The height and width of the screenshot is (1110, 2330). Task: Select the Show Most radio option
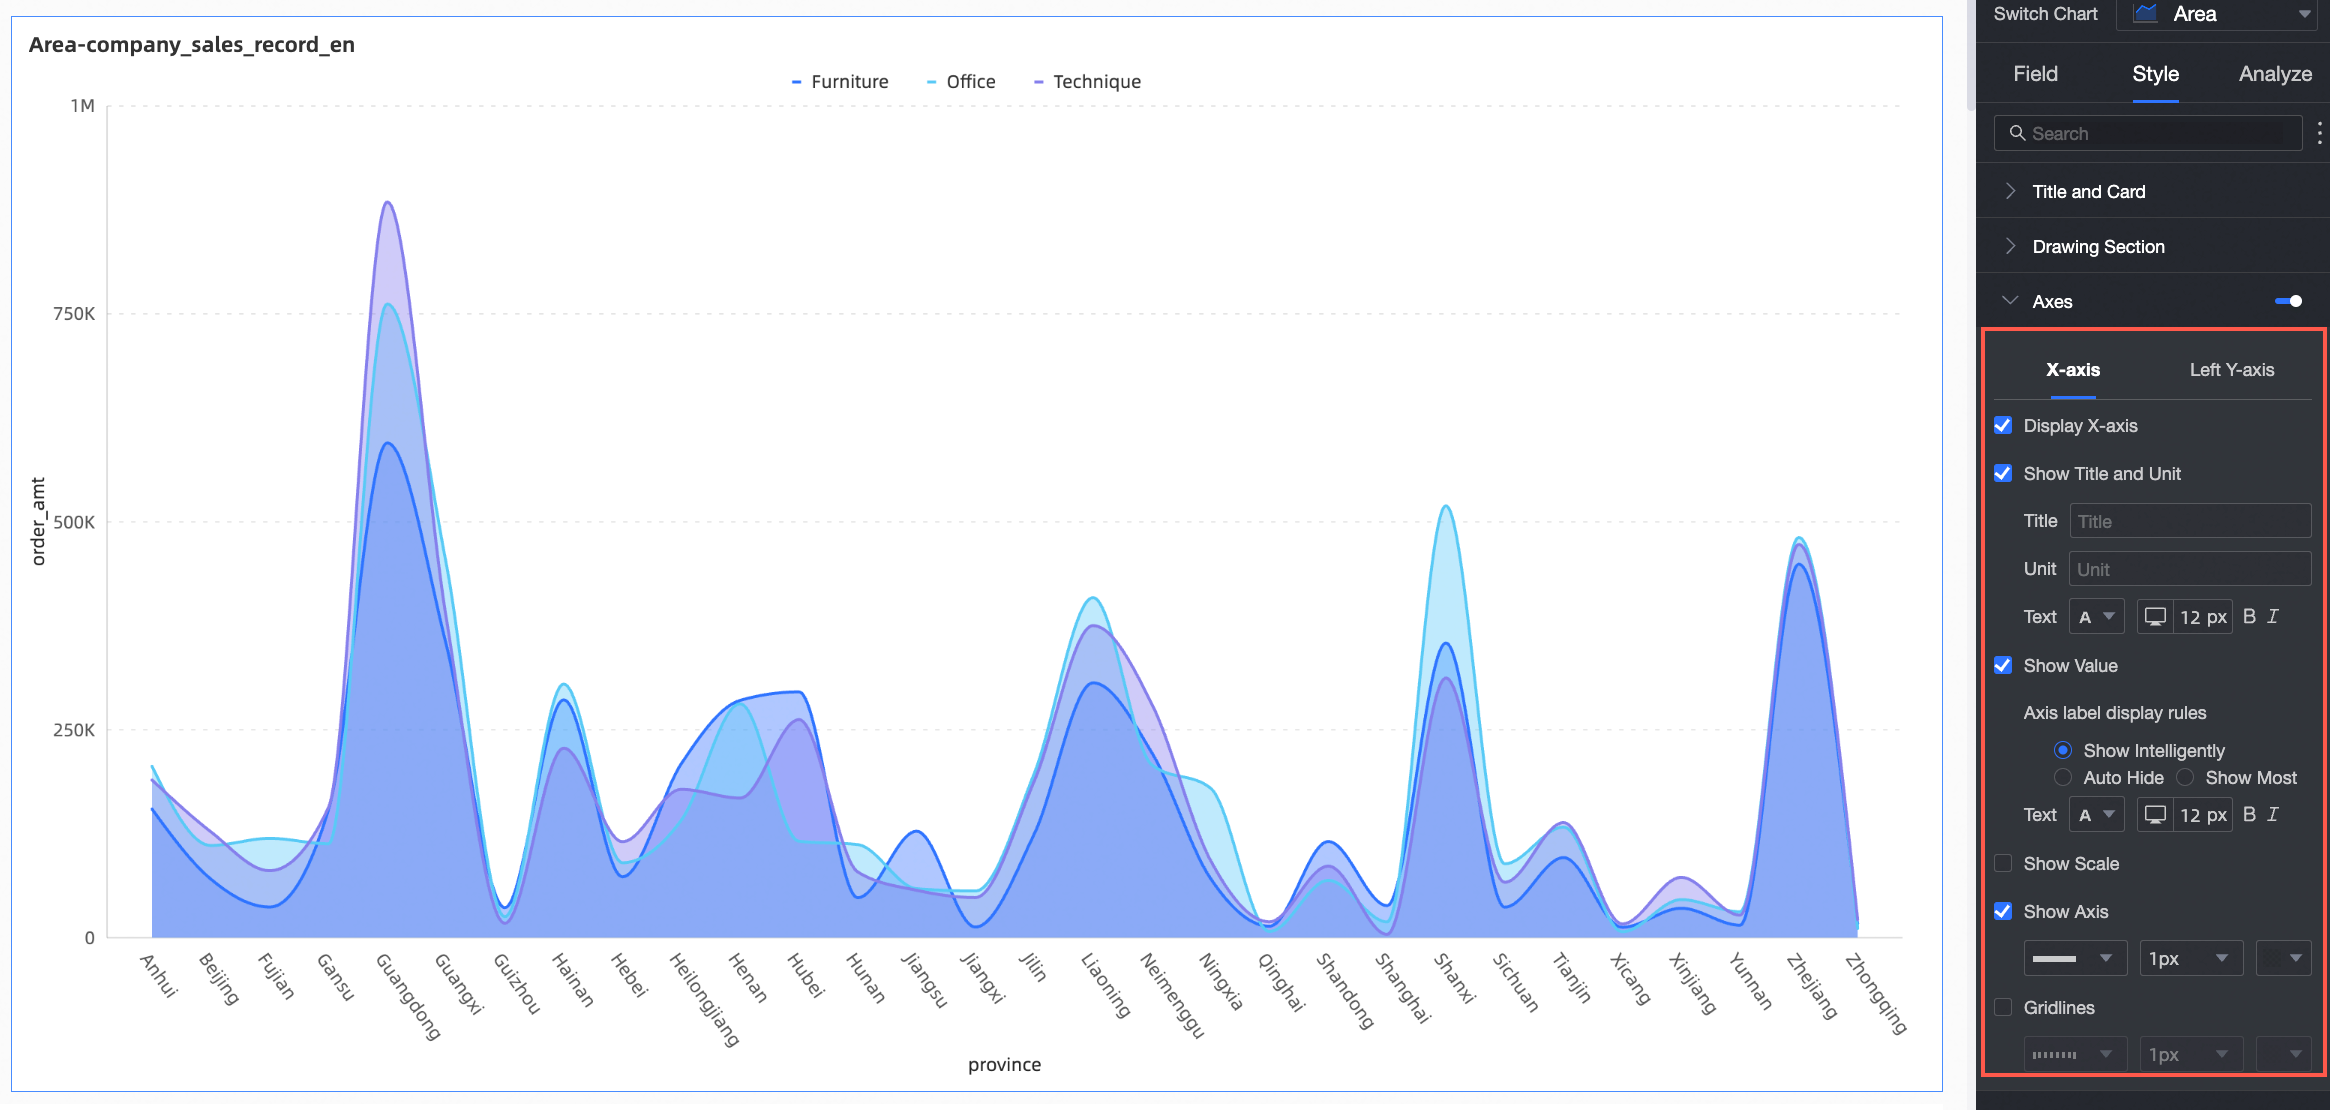(x=2185, y=777)
